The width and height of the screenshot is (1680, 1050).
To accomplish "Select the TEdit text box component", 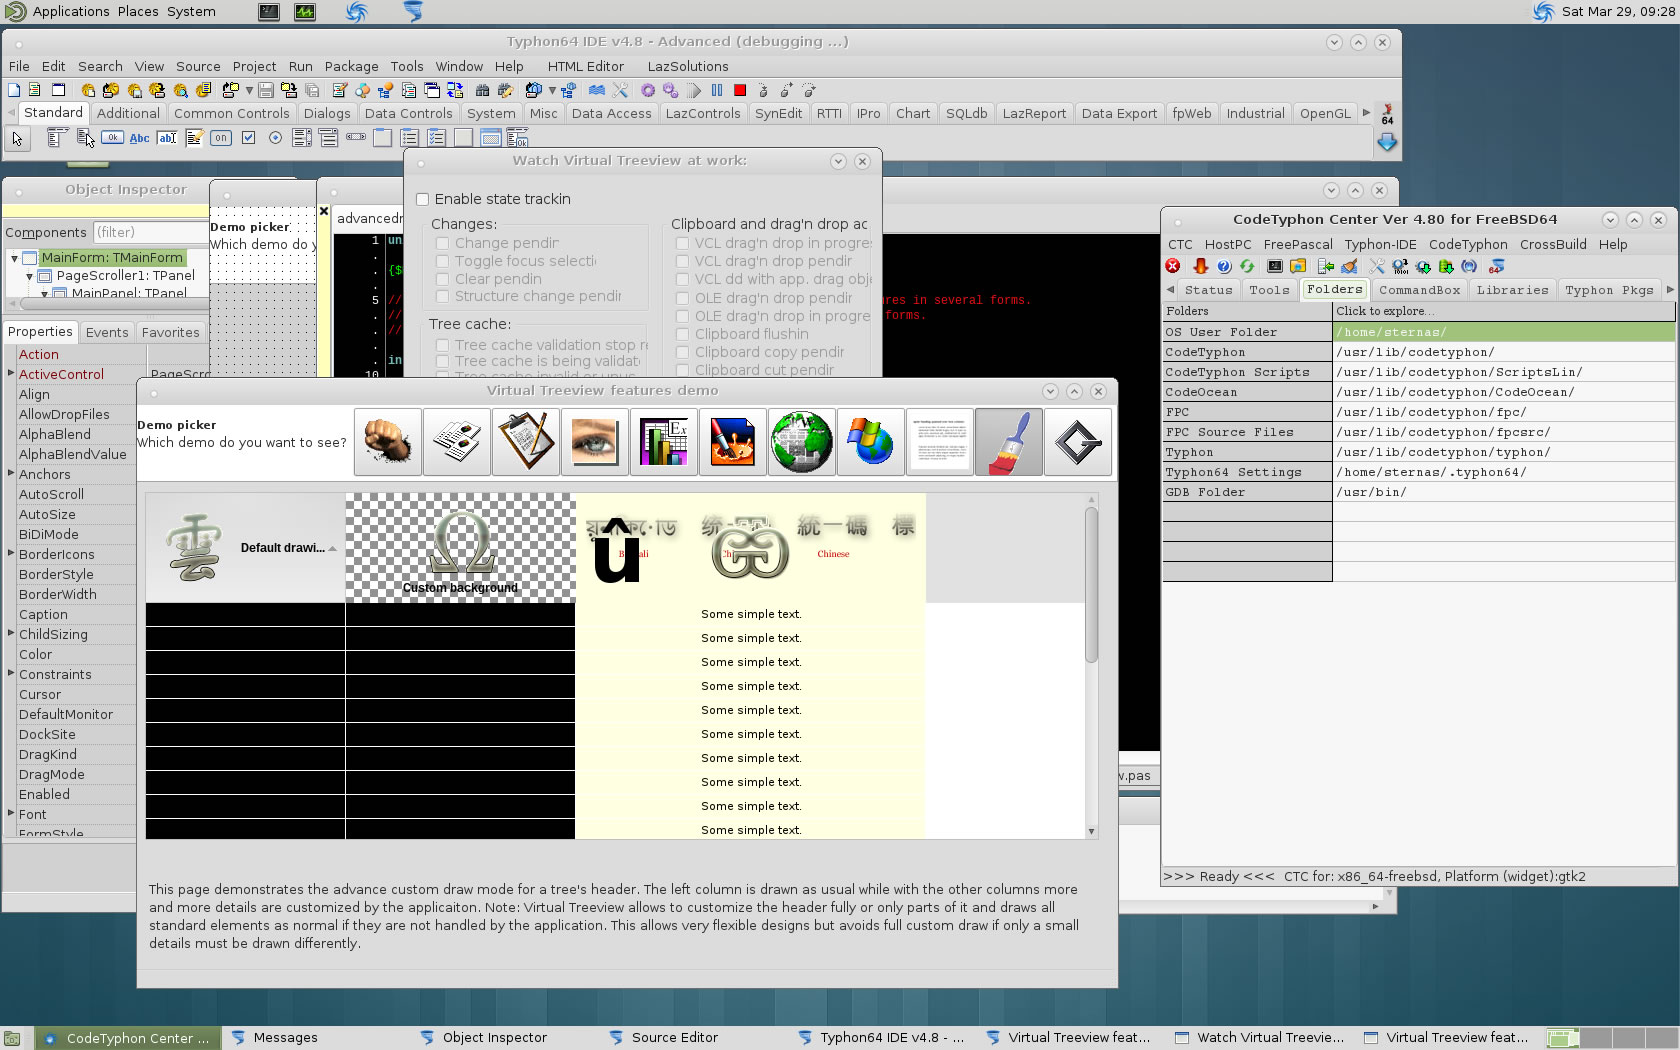I will 167,138.
